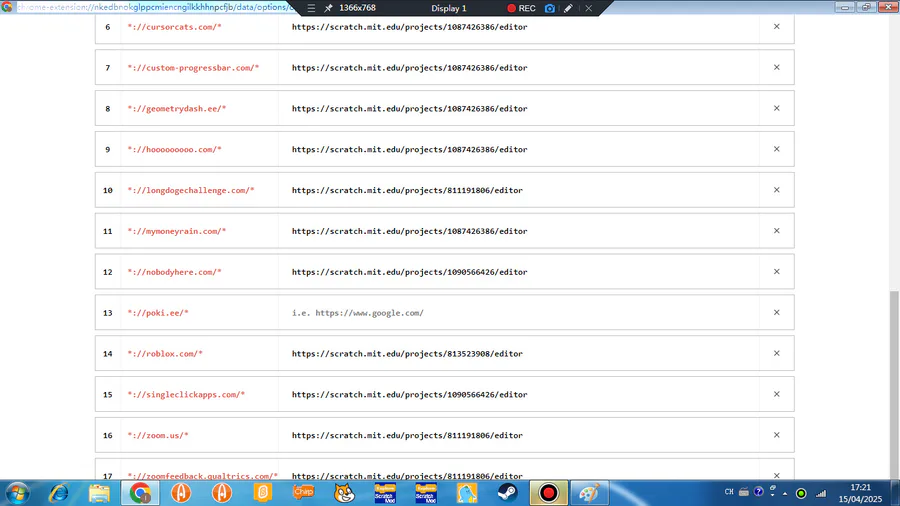The width and height of the screenshot is (900, 506).
Task: Open the Windows Start menu
Action: click(17, 493)
